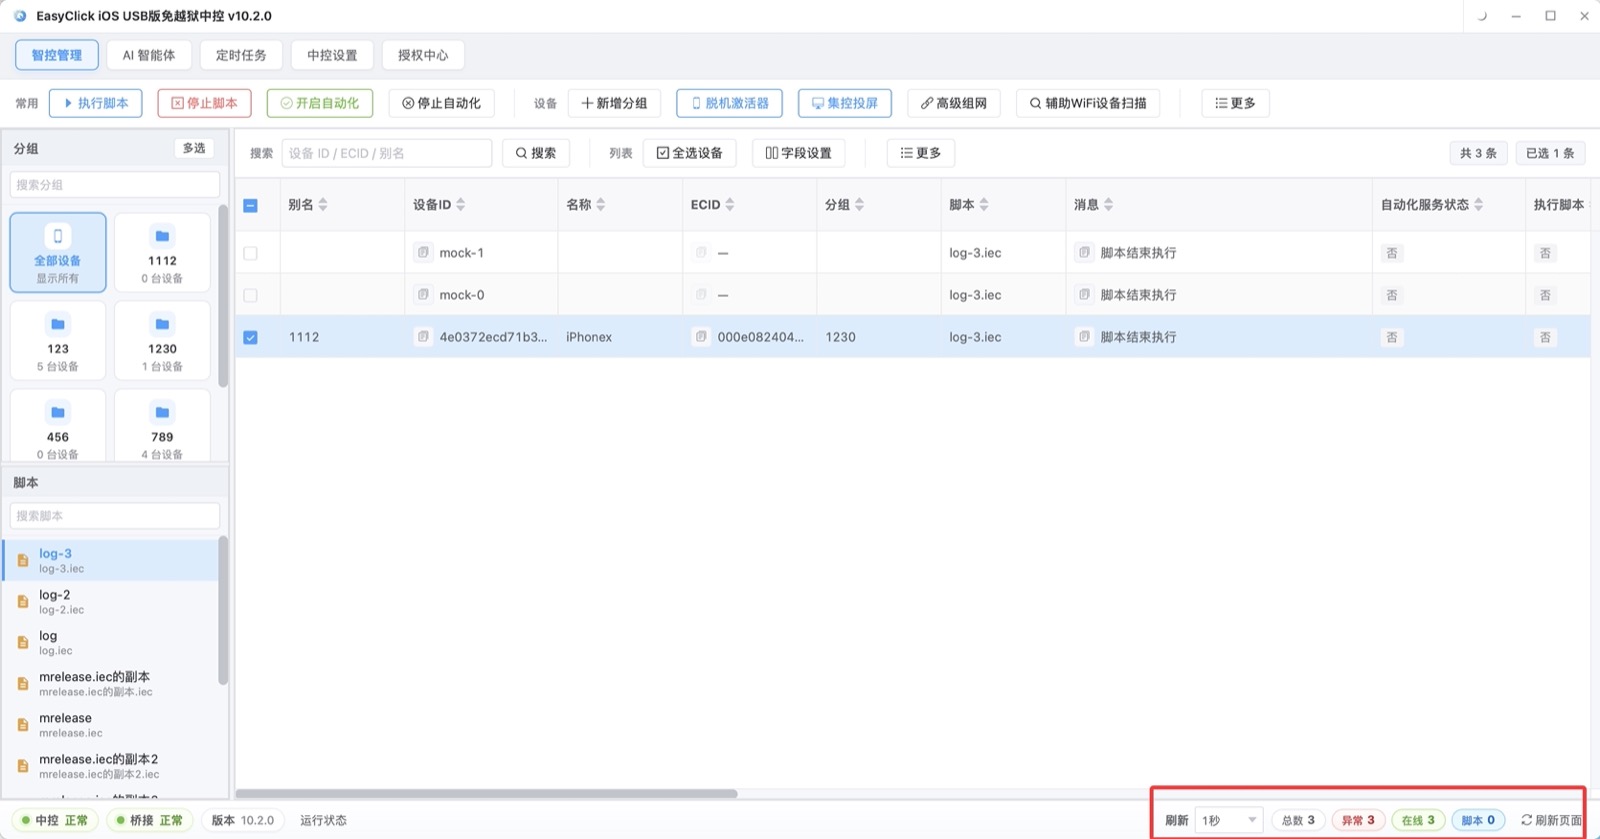1600x839 pixels.
Task: Click the horizontal table scrollbar
Action: (x=487, y=794)
